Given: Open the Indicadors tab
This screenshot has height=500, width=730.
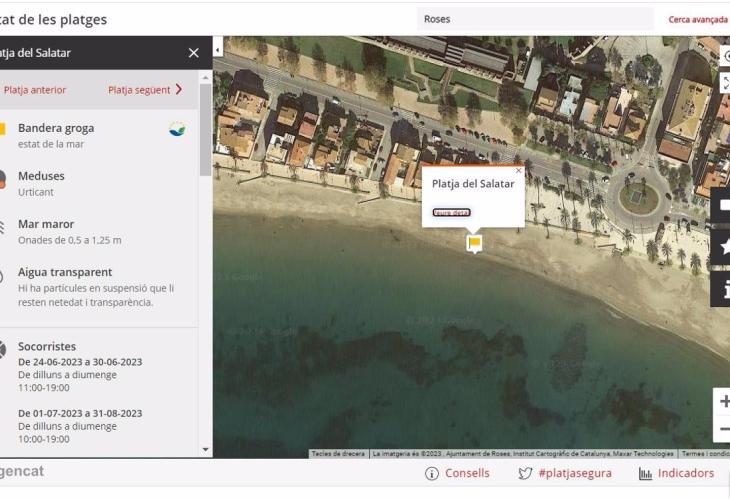Looking at the screenshot, I should 685,474.
